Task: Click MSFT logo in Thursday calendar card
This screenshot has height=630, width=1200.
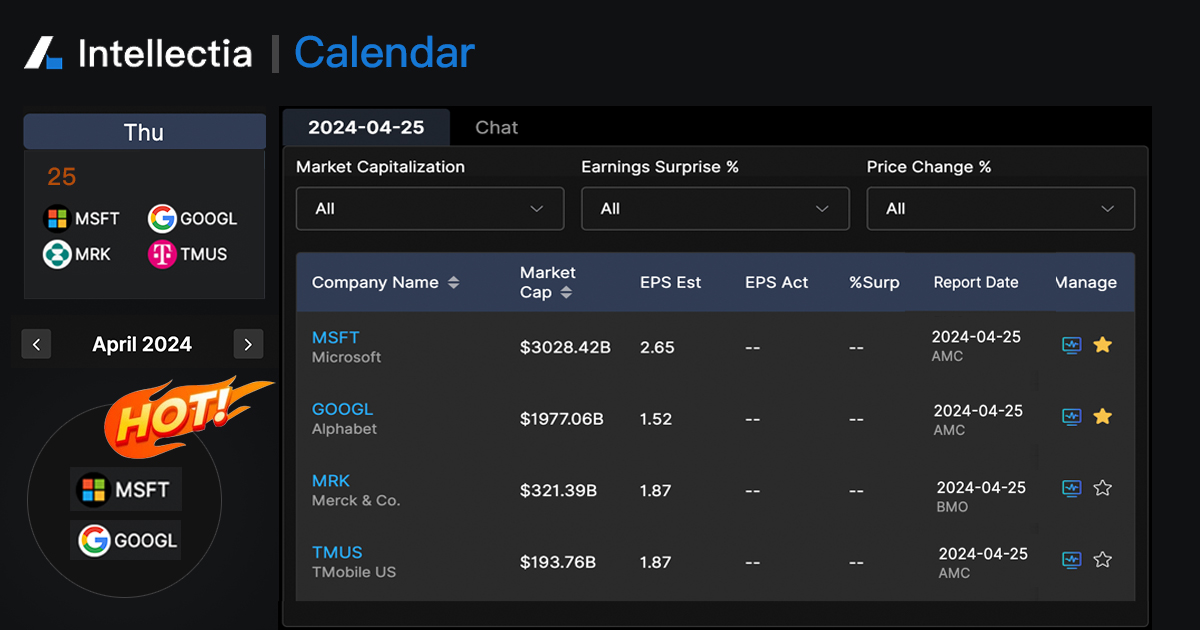Action: click(57, 218)
